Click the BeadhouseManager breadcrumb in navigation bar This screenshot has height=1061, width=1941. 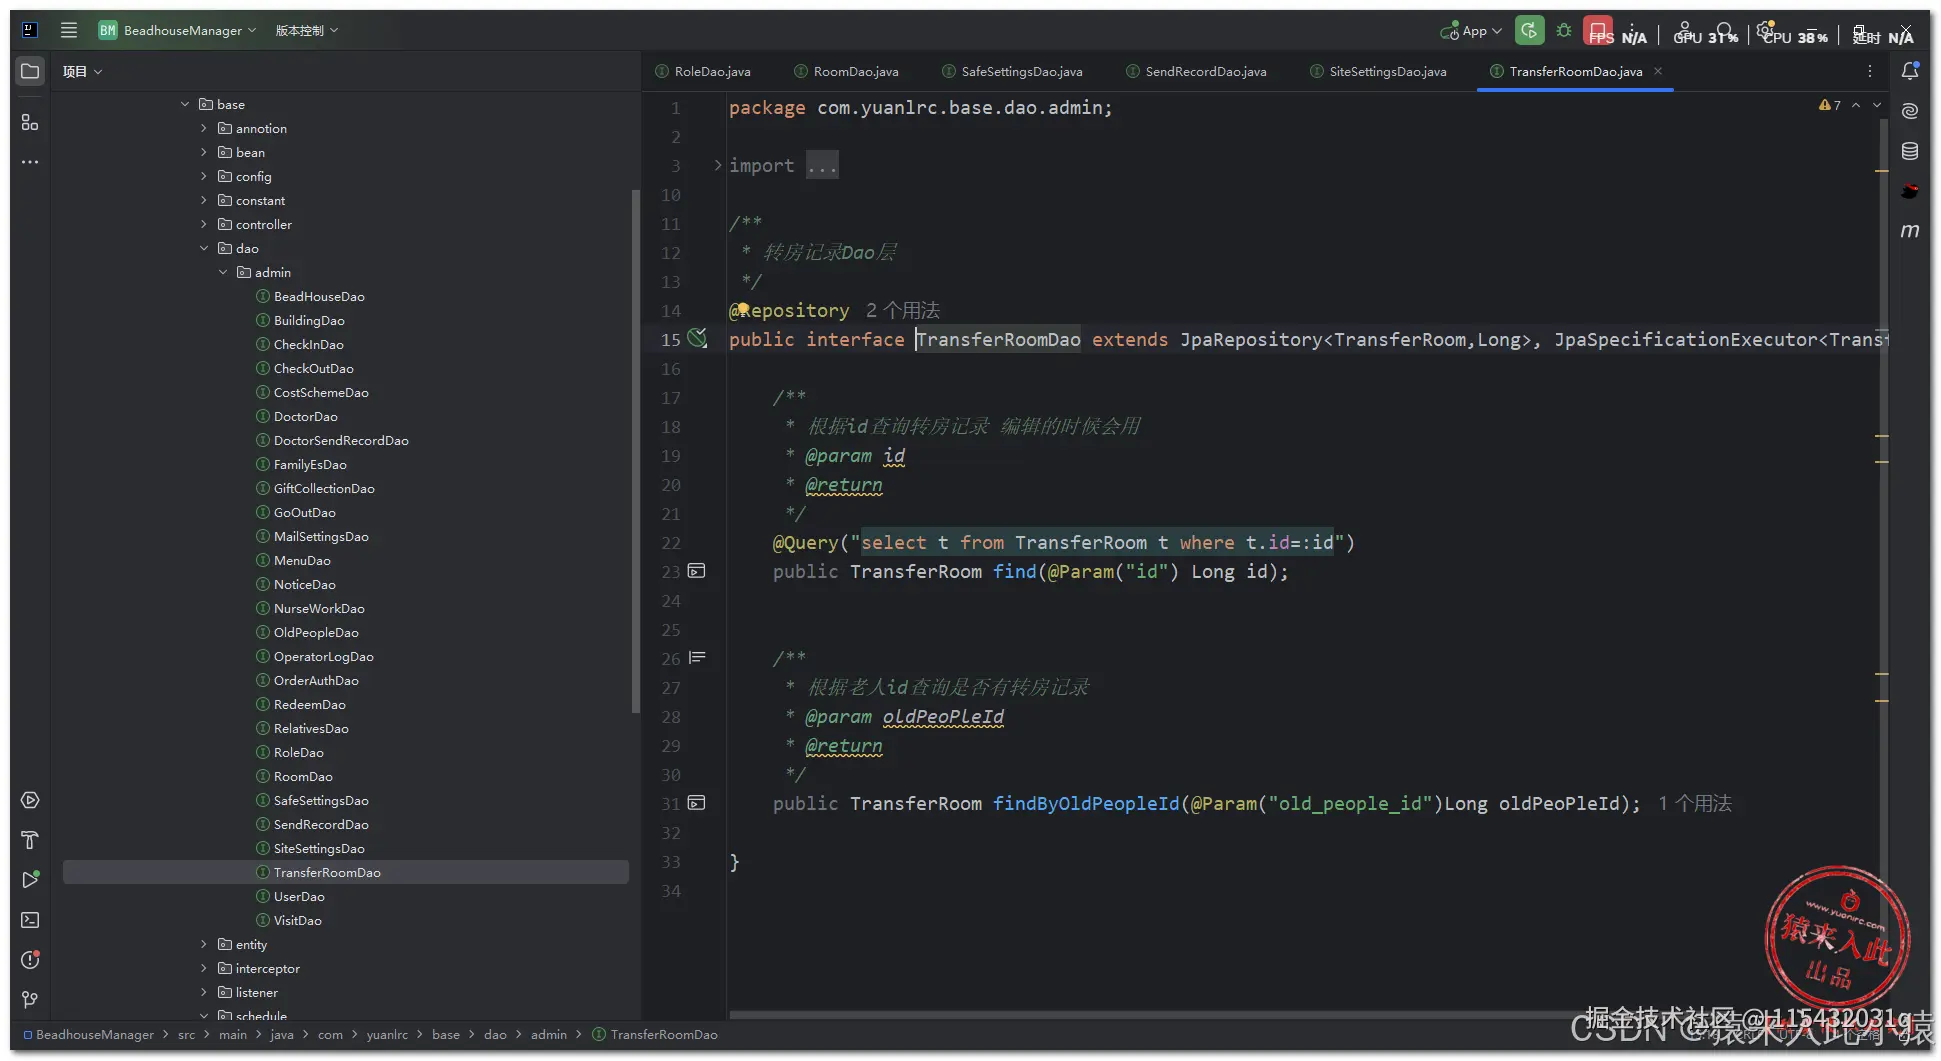coord(89,1035)
